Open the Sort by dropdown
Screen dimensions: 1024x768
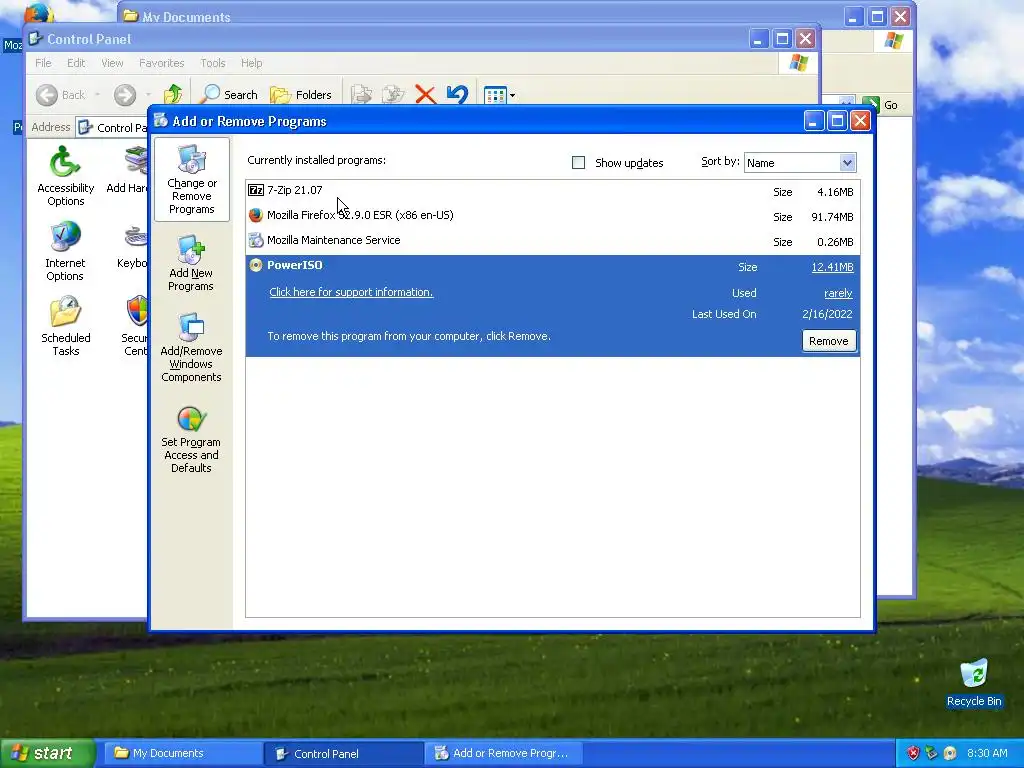[x=846, y=163]
